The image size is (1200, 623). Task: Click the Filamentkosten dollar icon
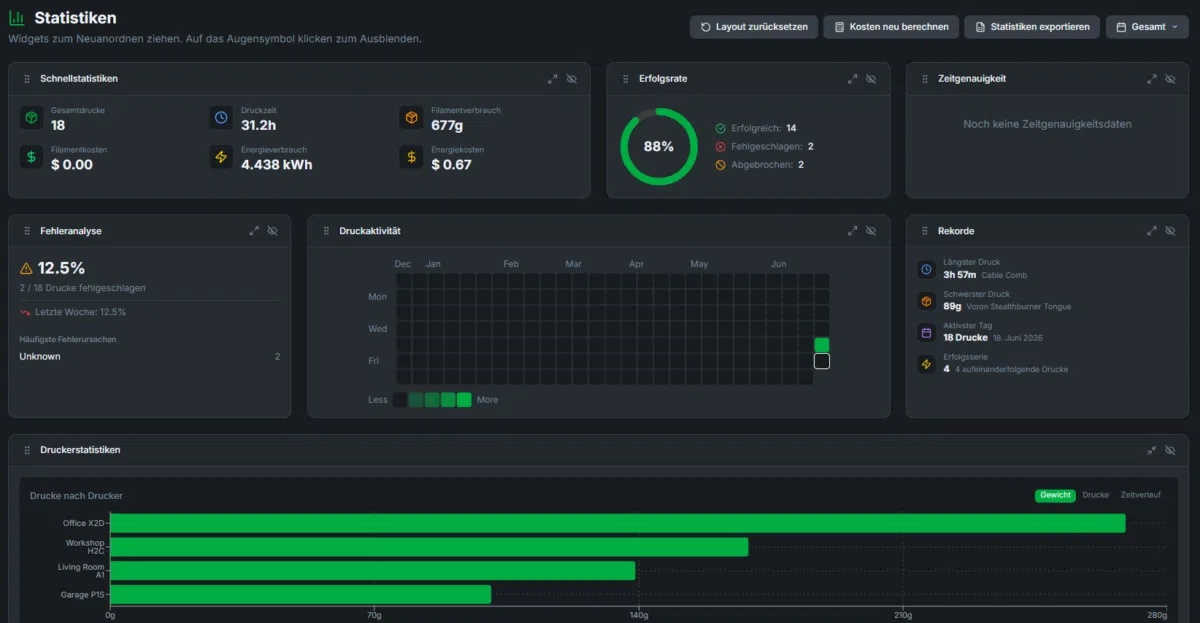[x=31, y=157]
